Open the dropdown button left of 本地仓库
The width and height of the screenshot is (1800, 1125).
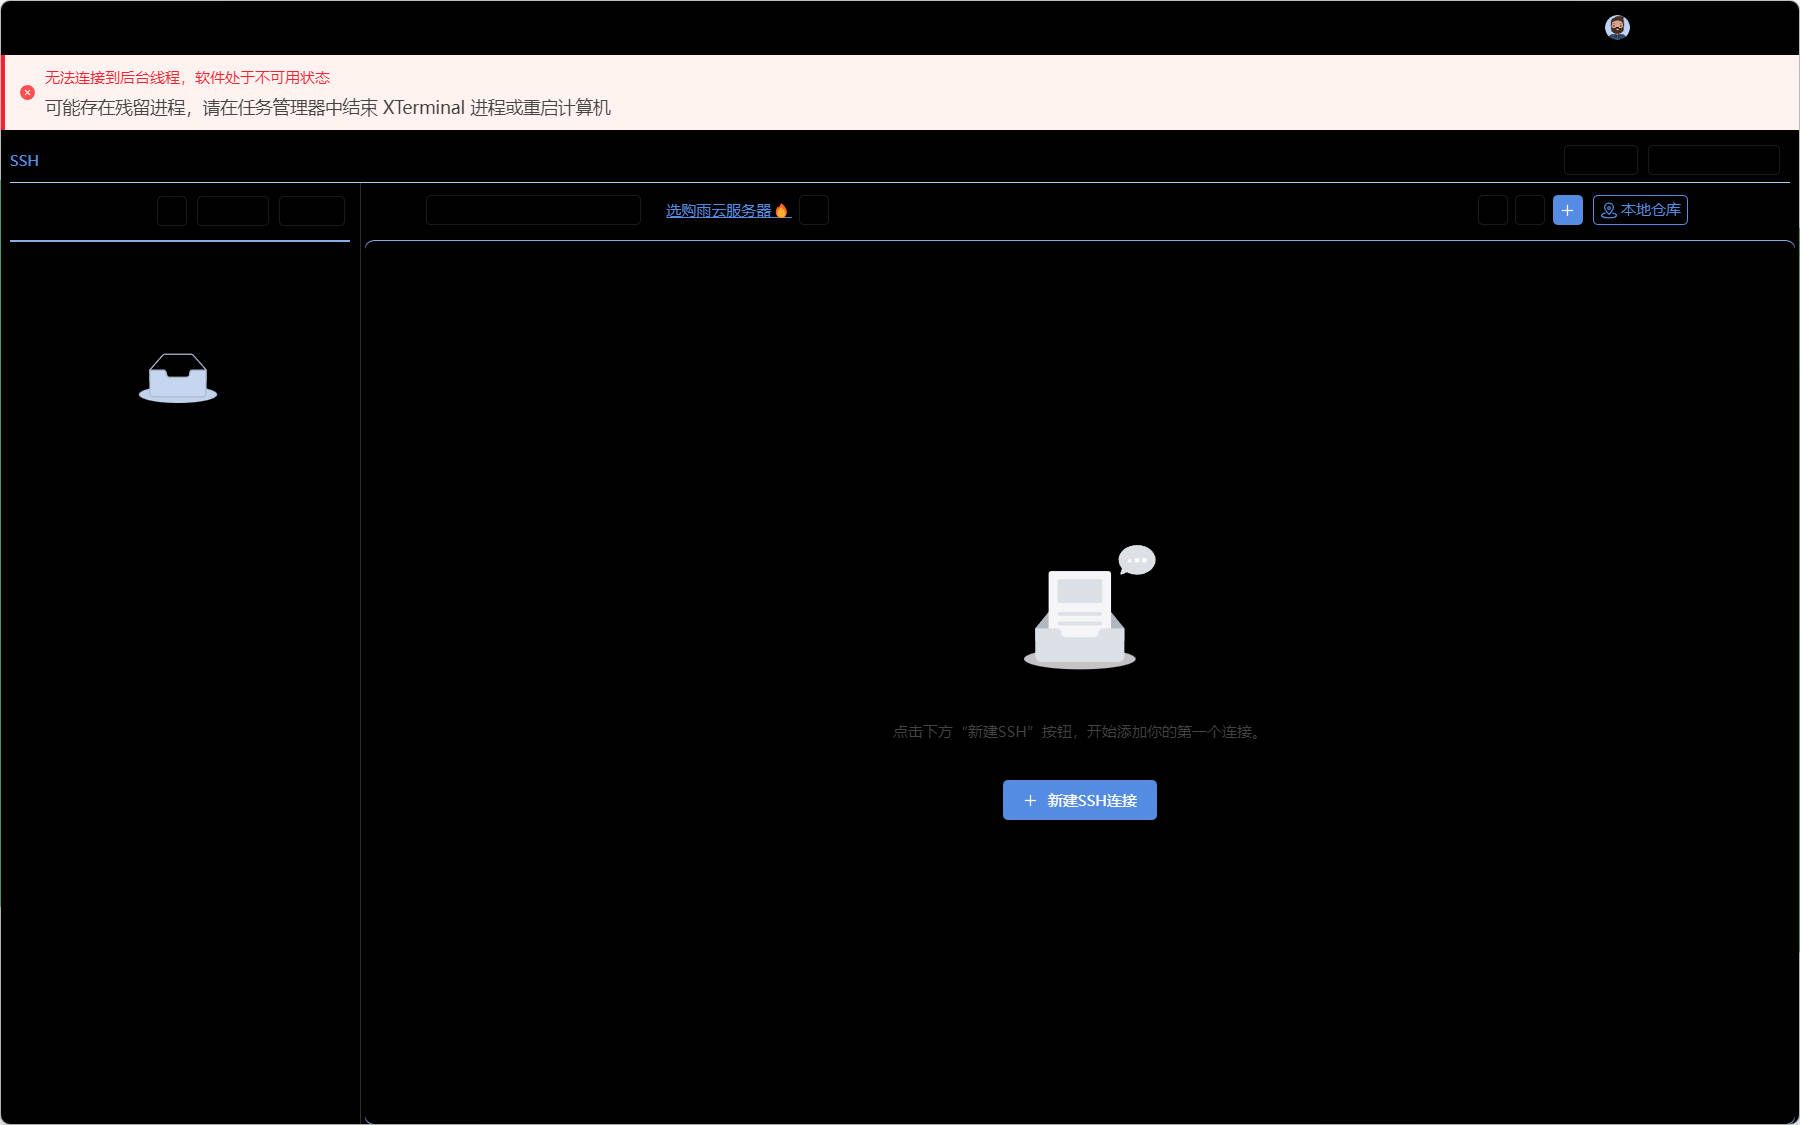(1493, 210)
